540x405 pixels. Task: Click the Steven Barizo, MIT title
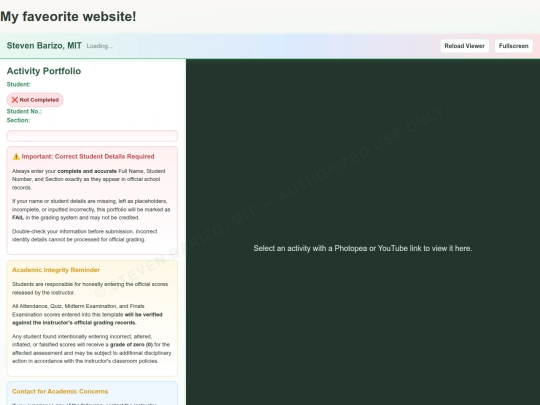[44, 45]
